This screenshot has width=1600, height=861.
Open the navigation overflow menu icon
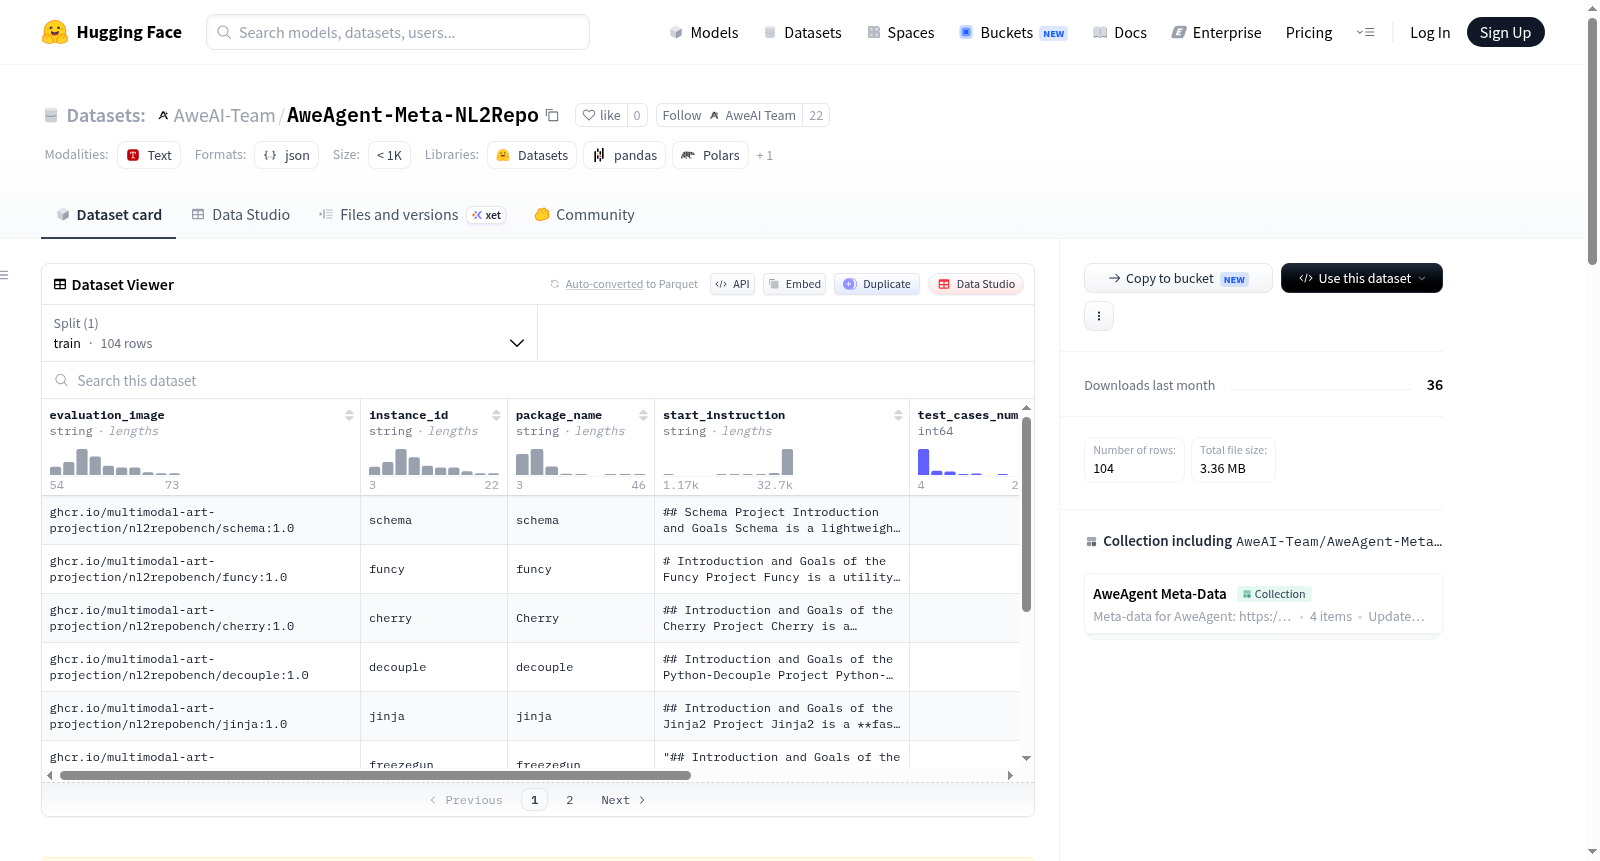click(x=1365, y=33)
